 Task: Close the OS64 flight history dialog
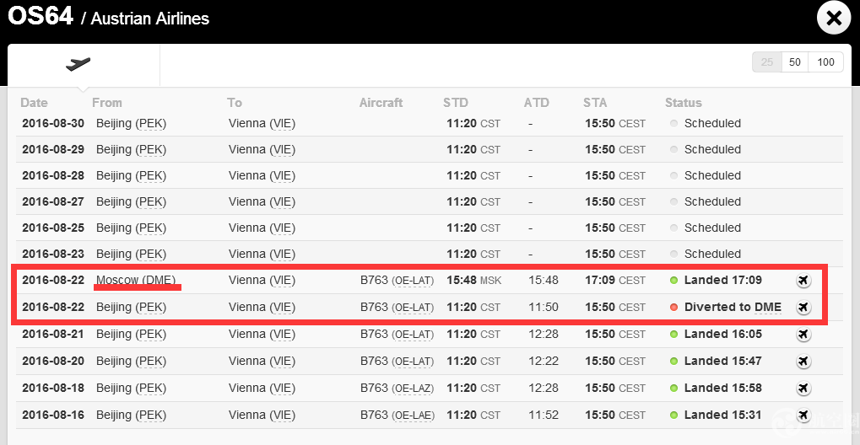(x=834, y=19)
